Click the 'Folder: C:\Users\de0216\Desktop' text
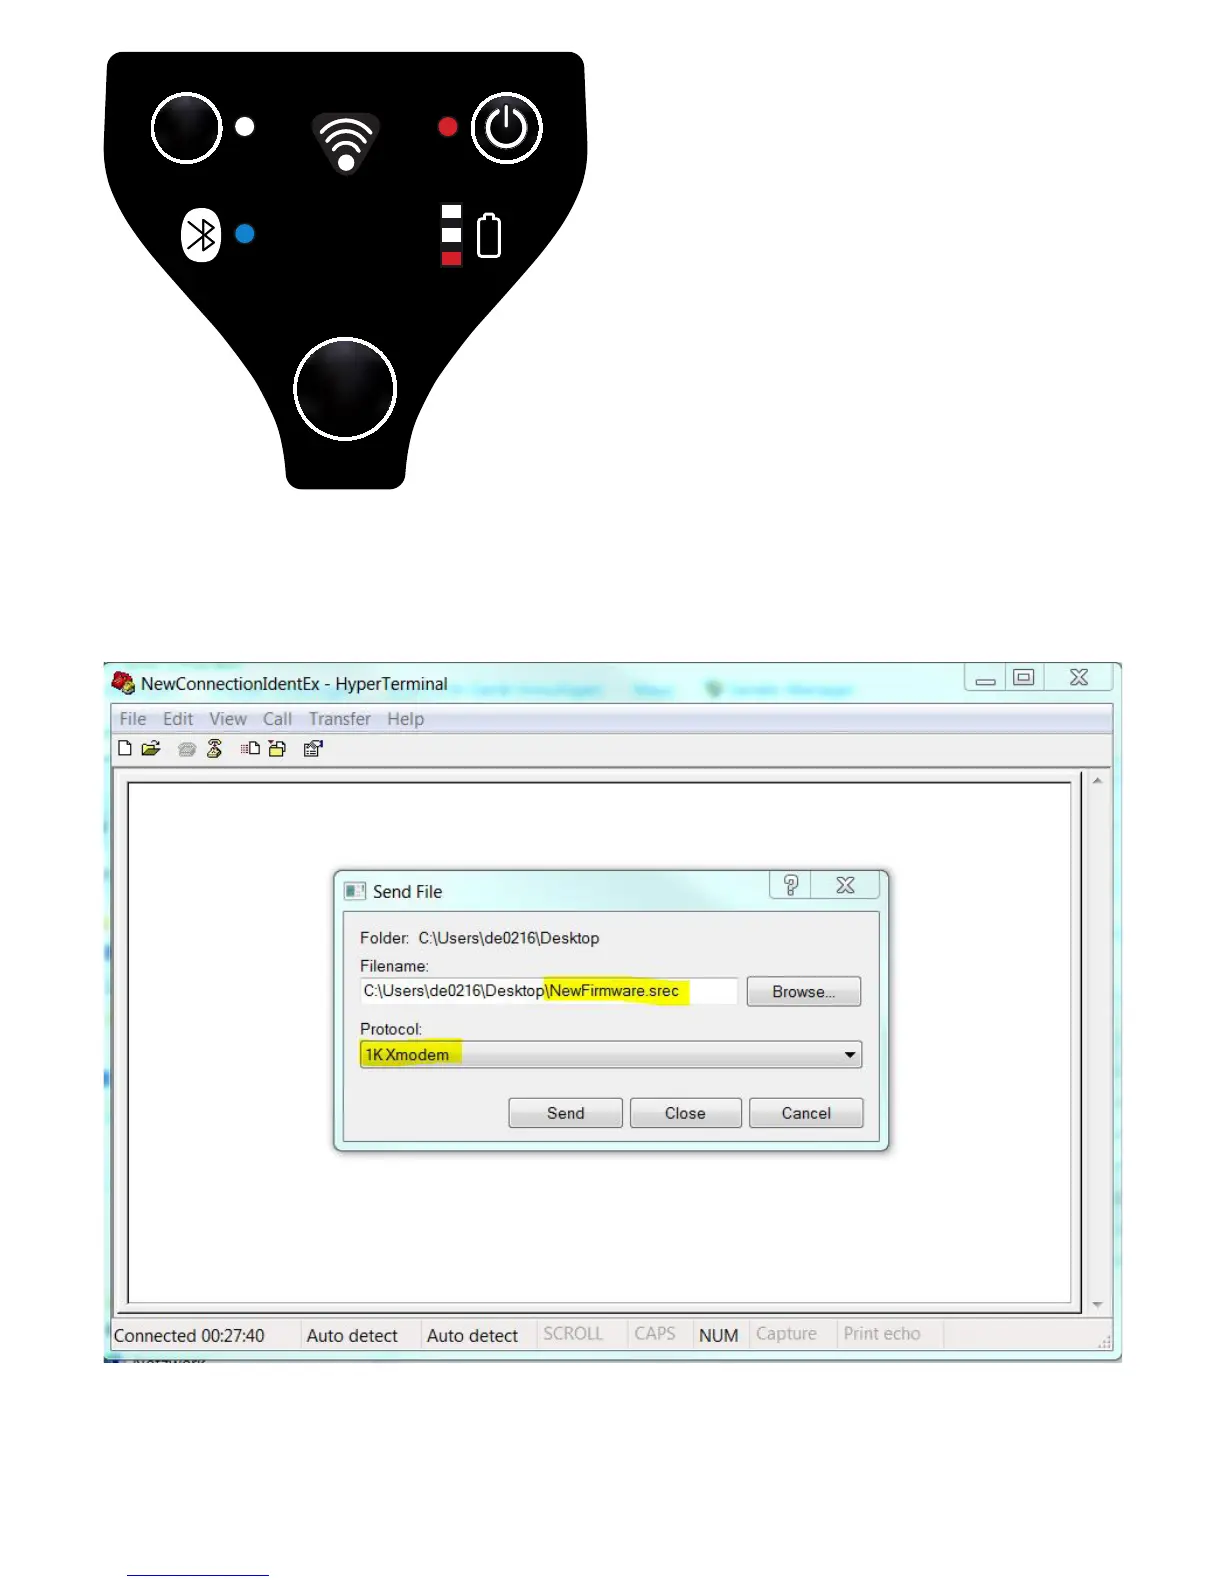The height and width of the screenshot is (1584, 1224). 480,938
